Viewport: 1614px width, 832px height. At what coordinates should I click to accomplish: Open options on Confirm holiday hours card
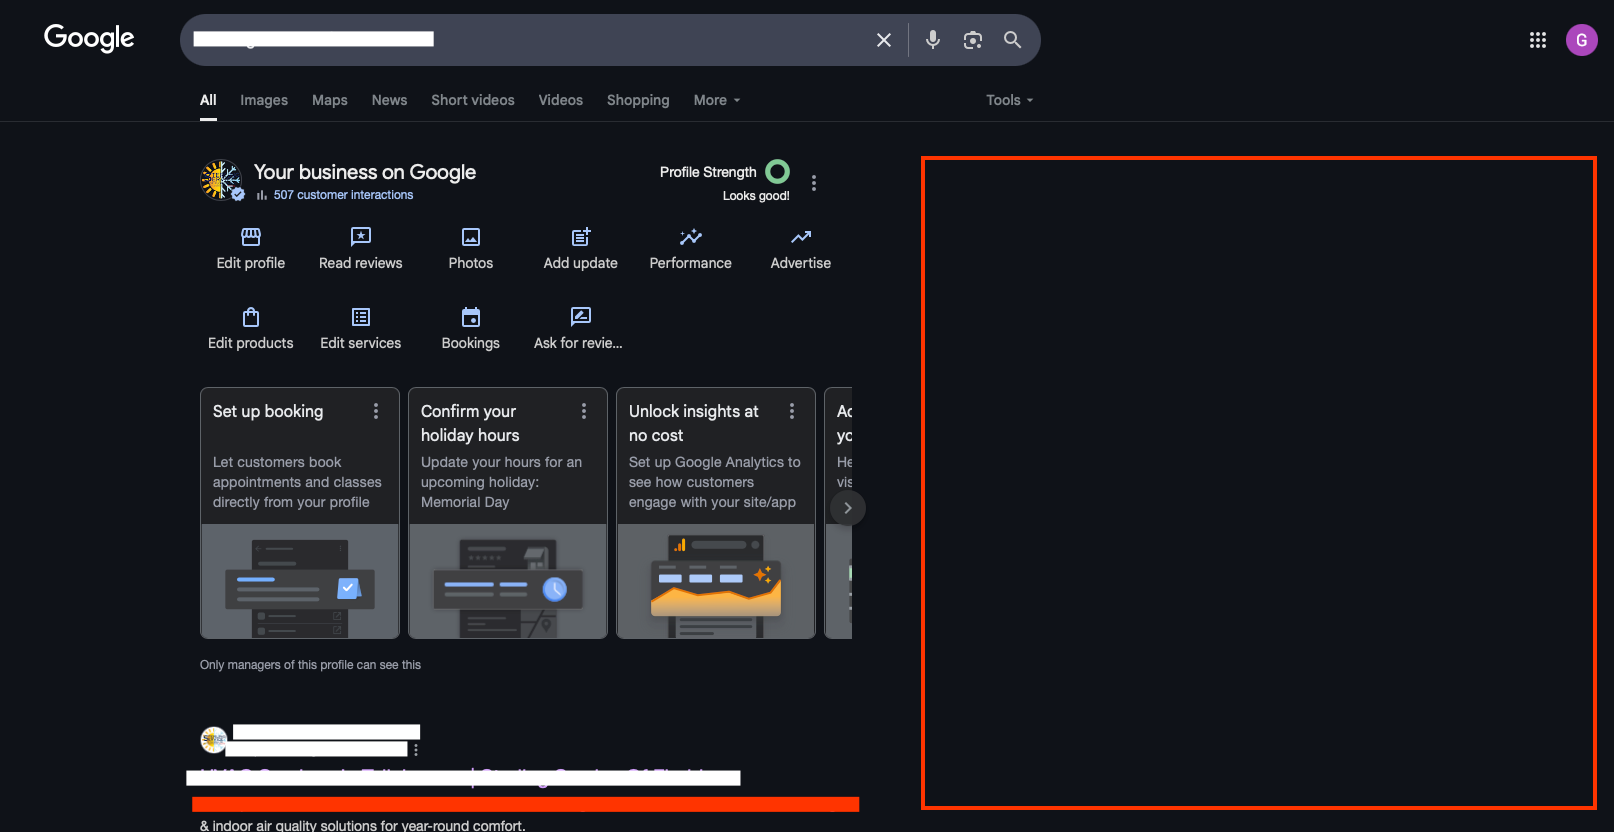pos(584,411)
